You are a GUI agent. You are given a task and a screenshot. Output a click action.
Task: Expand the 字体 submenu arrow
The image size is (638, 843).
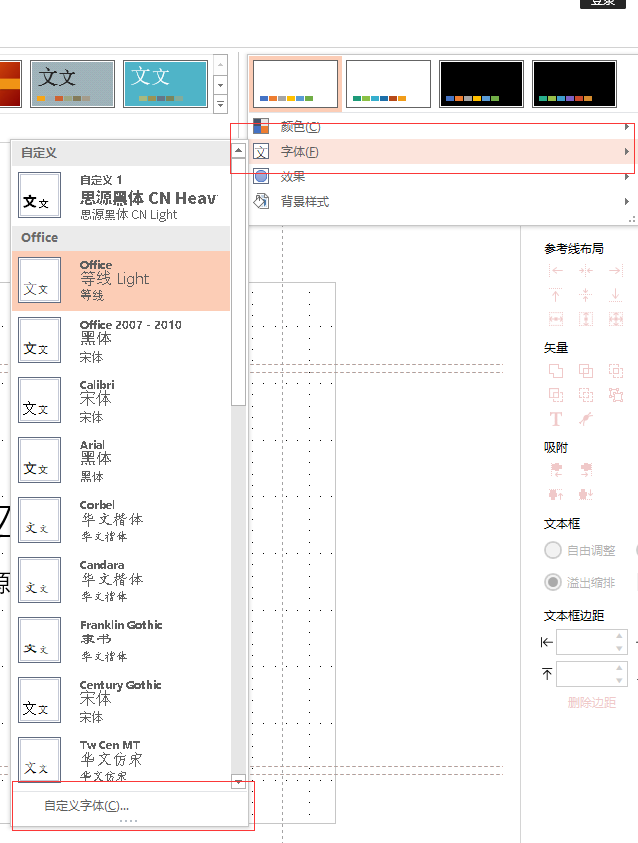(627, 152)
